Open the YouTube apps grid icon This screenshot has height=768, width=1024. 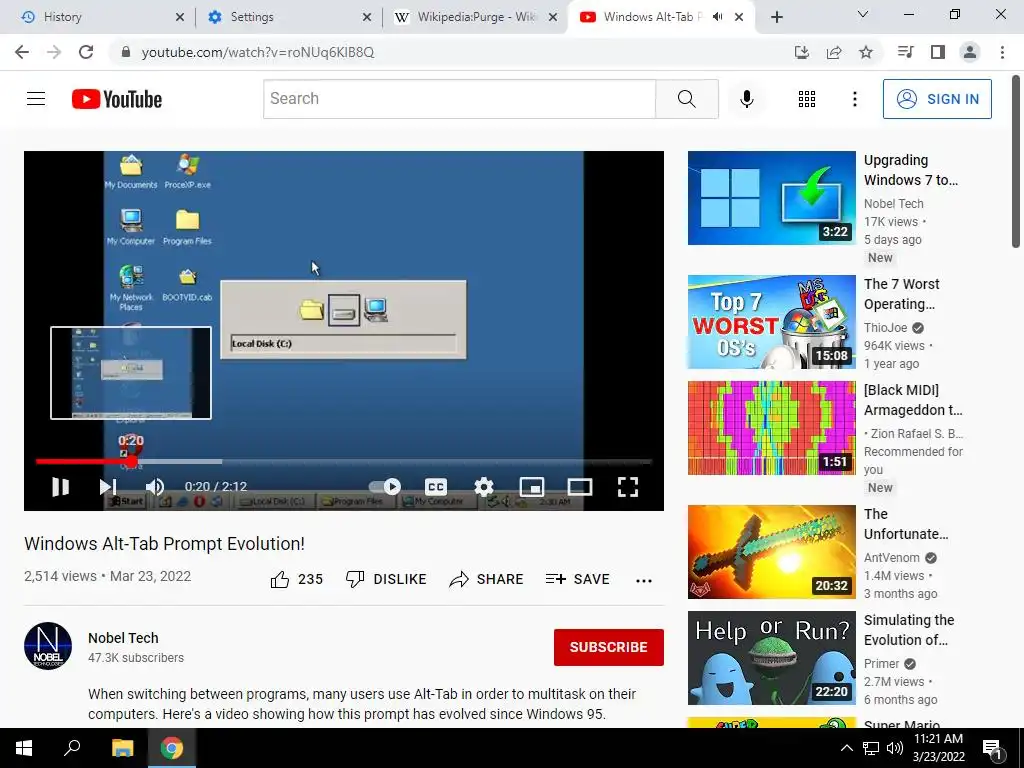click(x=807, y=99)
